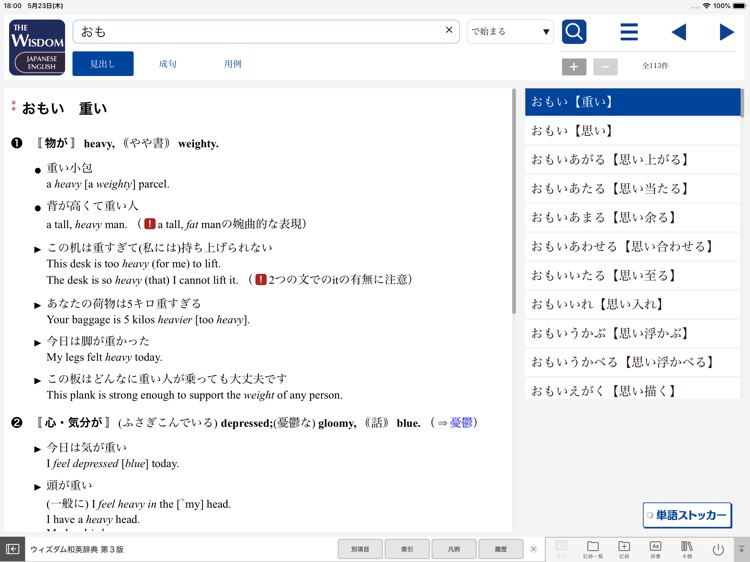
Task: Open the hamburger menu
Action: point(629,32)
